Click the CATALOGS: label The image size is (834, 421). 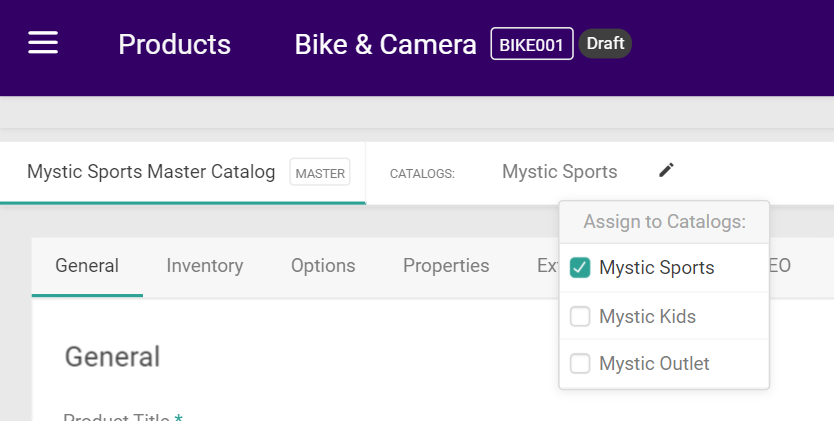coord(422,174)
